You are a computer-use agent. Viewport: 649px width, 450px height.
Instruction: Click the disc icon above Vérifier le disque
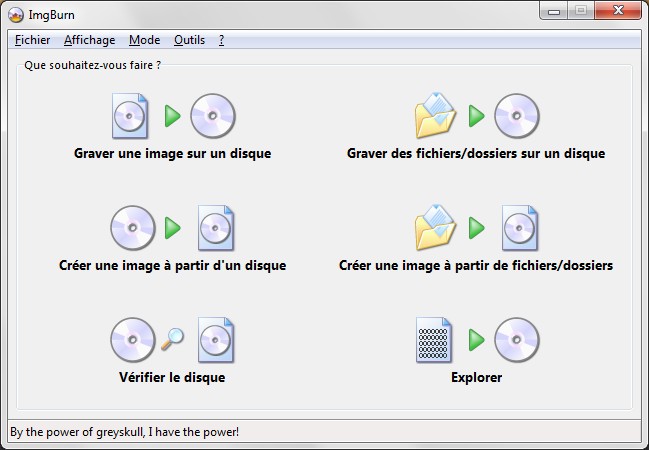pyautogui.click(x=133, y=340)
